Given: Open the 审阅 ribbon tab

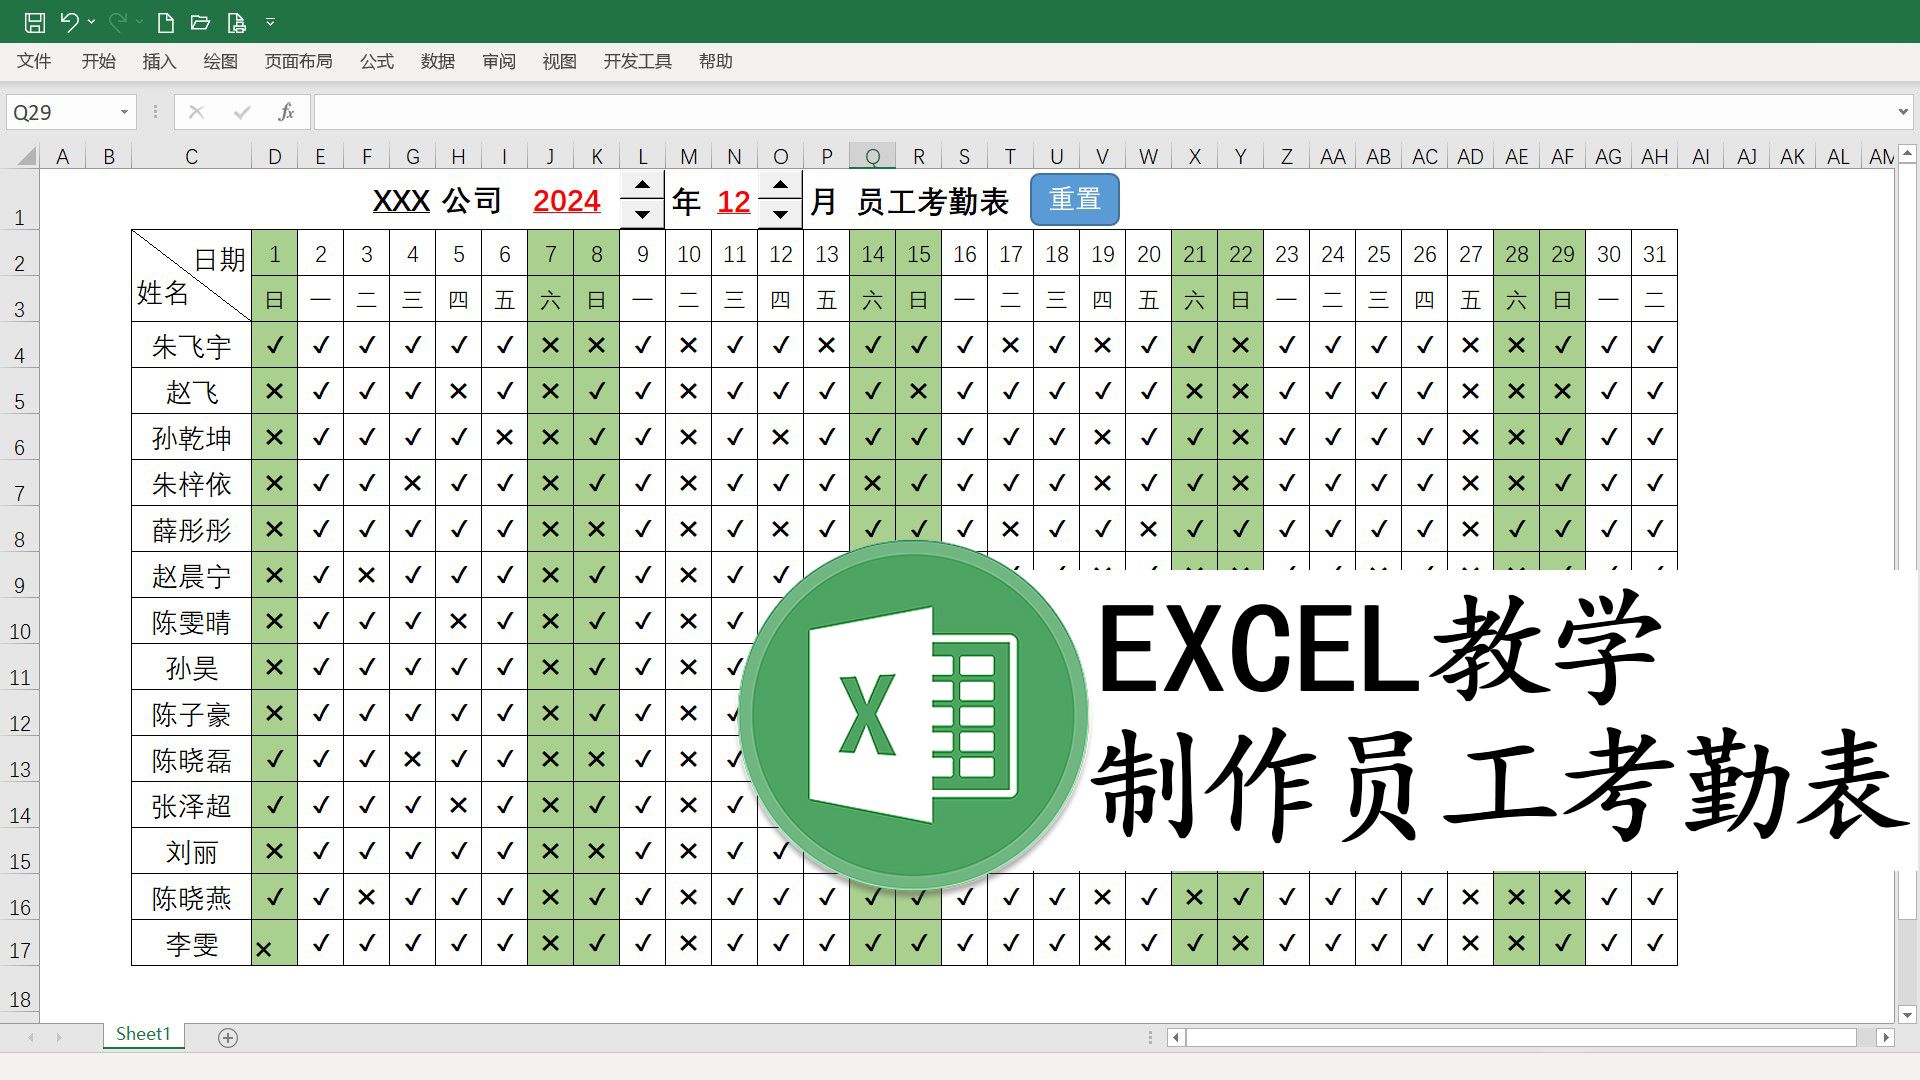Looking at the screenshot, I should pyautogui.click(x=499, y=61).
